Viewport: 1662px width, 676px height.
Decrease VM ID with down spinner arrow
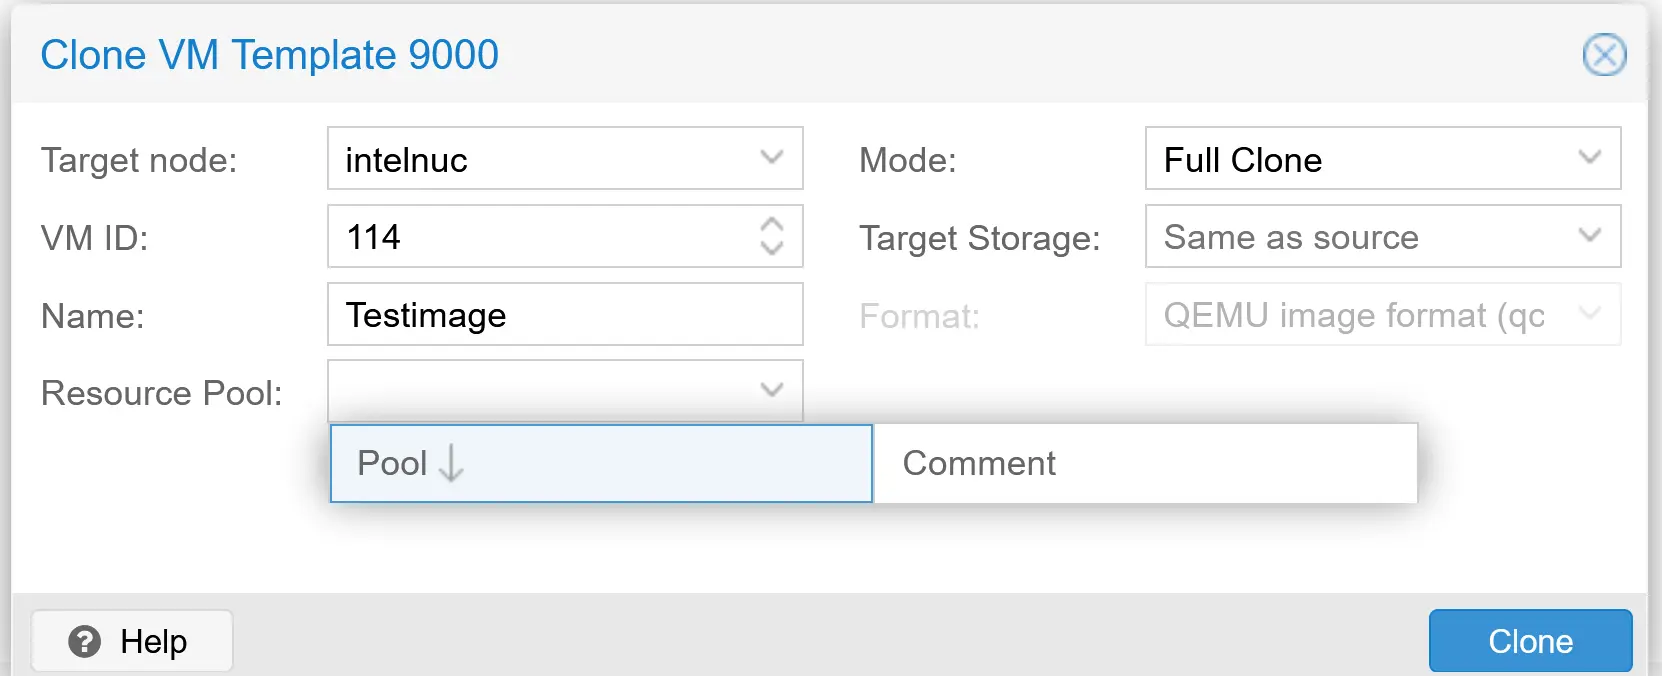tap(771, 248)
